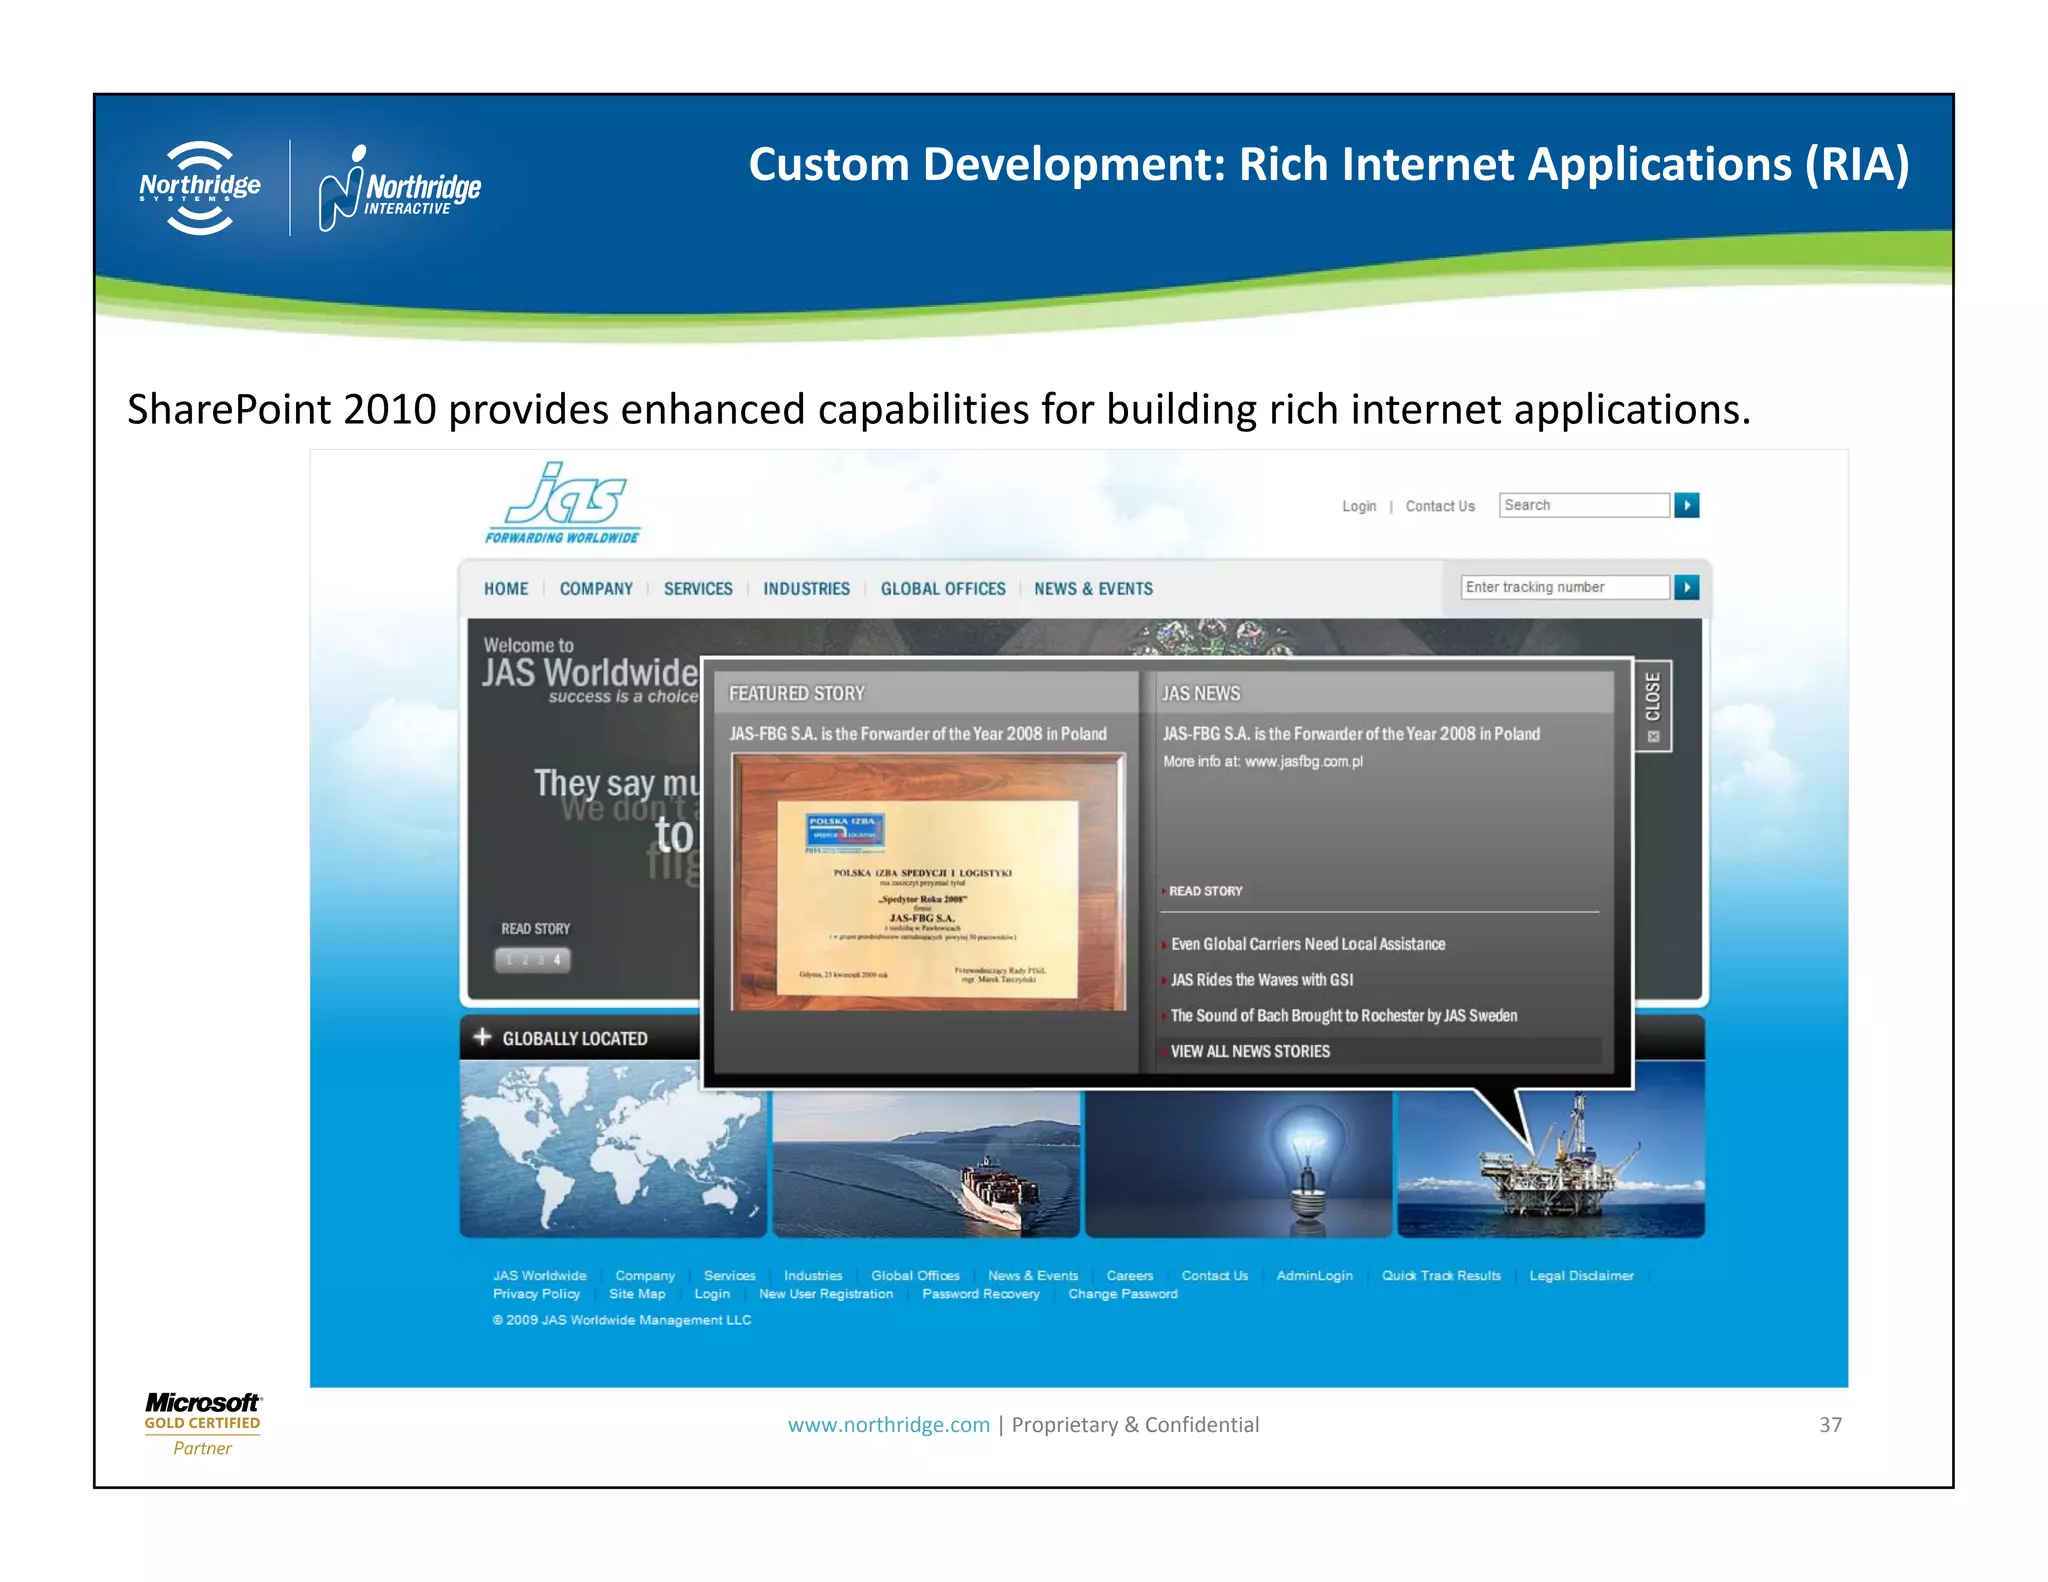Click the FEATURED STORY panel heading
The width and height of the screenshot is (2048, 1582).
tap(797, 694)
